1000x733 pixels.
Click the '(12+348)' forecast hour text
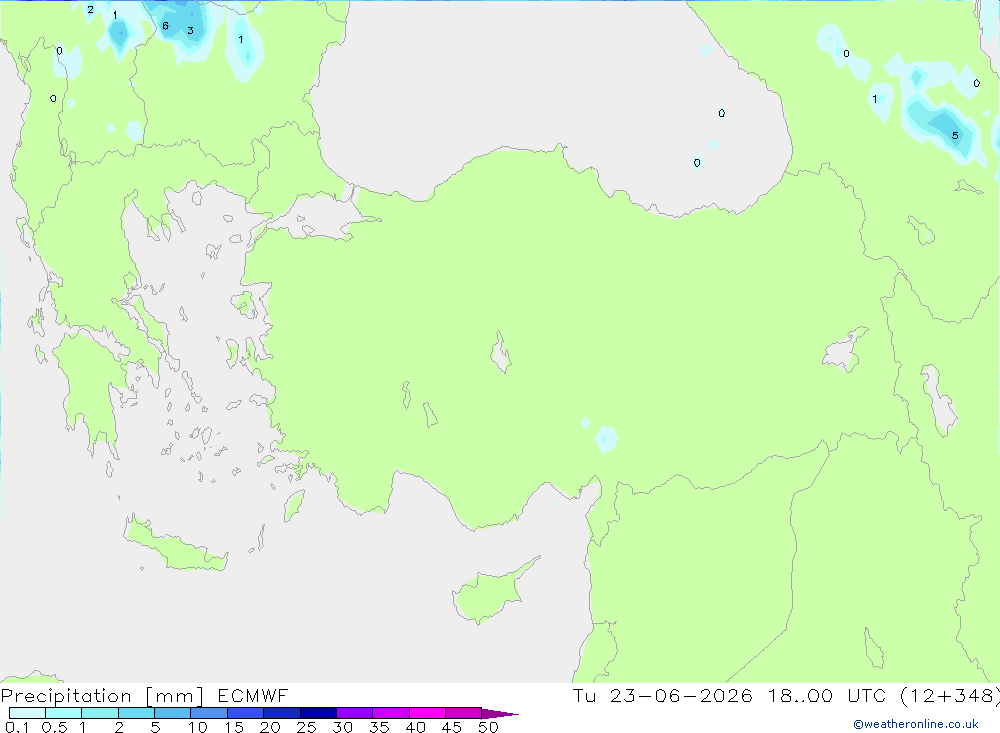point(950,696)
